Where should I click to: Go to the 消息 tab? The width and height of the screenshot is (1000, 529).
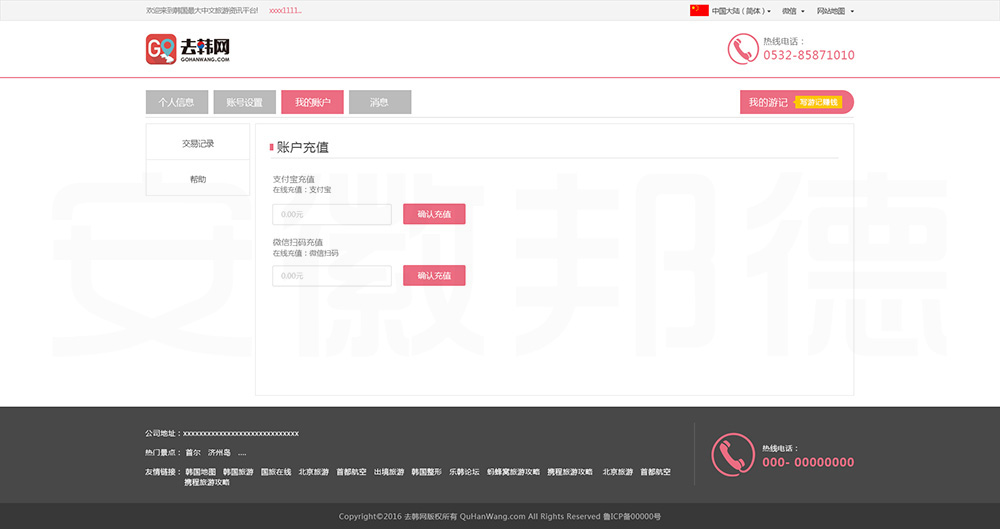tap(380, 102)
